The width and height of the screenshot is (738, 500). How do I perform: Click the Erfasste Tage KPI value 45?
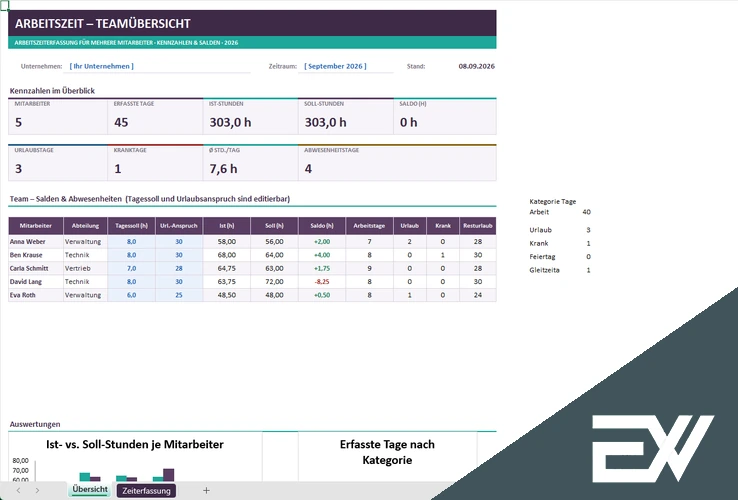[x=121, y=122]
